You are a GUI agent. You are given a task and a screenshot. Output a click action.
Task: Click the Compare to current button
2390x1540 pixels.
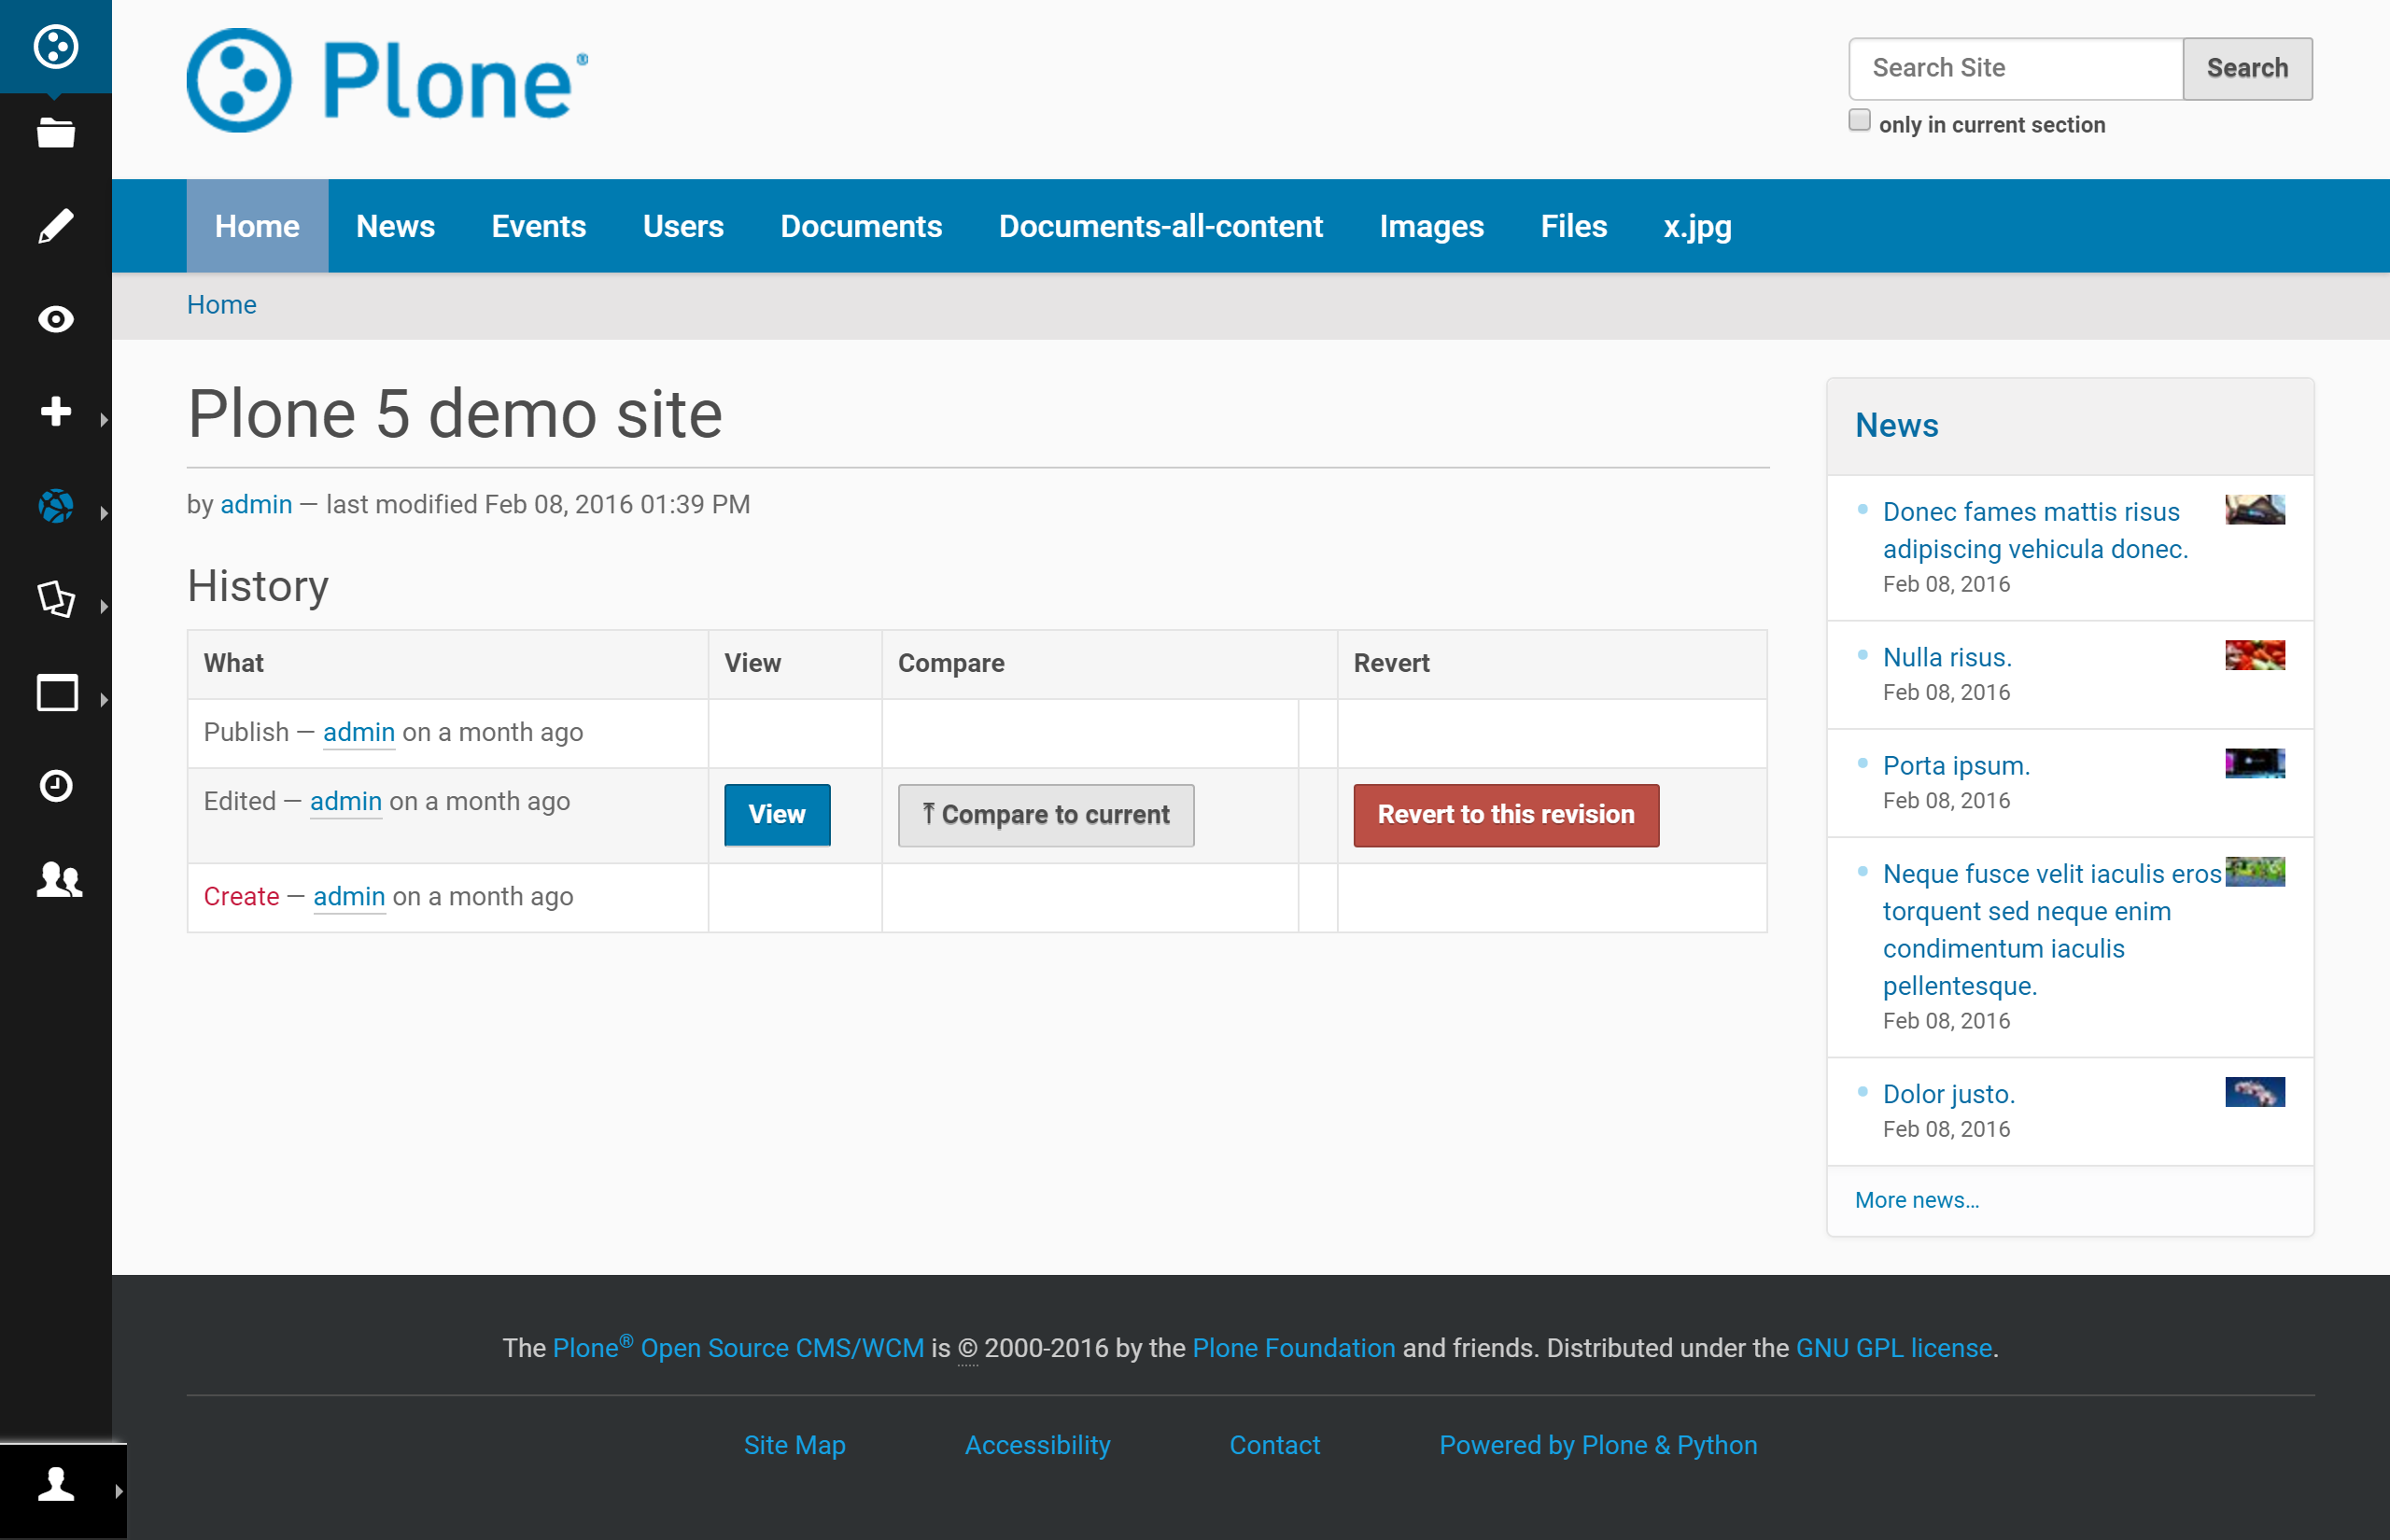coord(1046,815)
